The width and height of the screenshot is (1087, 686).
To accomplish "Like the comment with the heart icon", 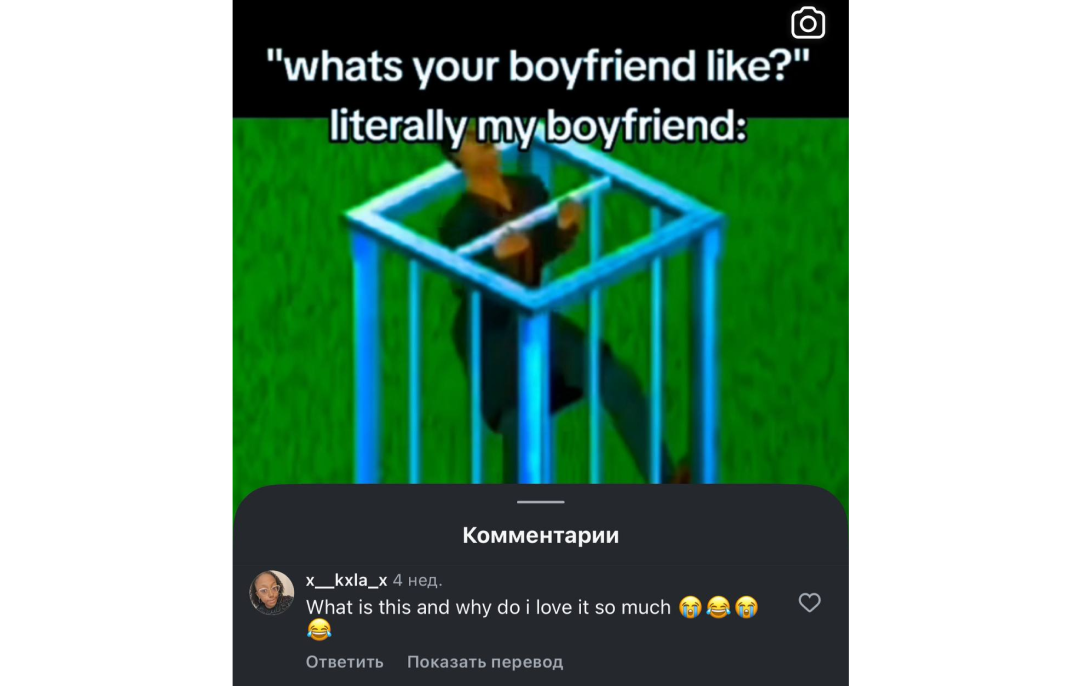I will [809, 602].
